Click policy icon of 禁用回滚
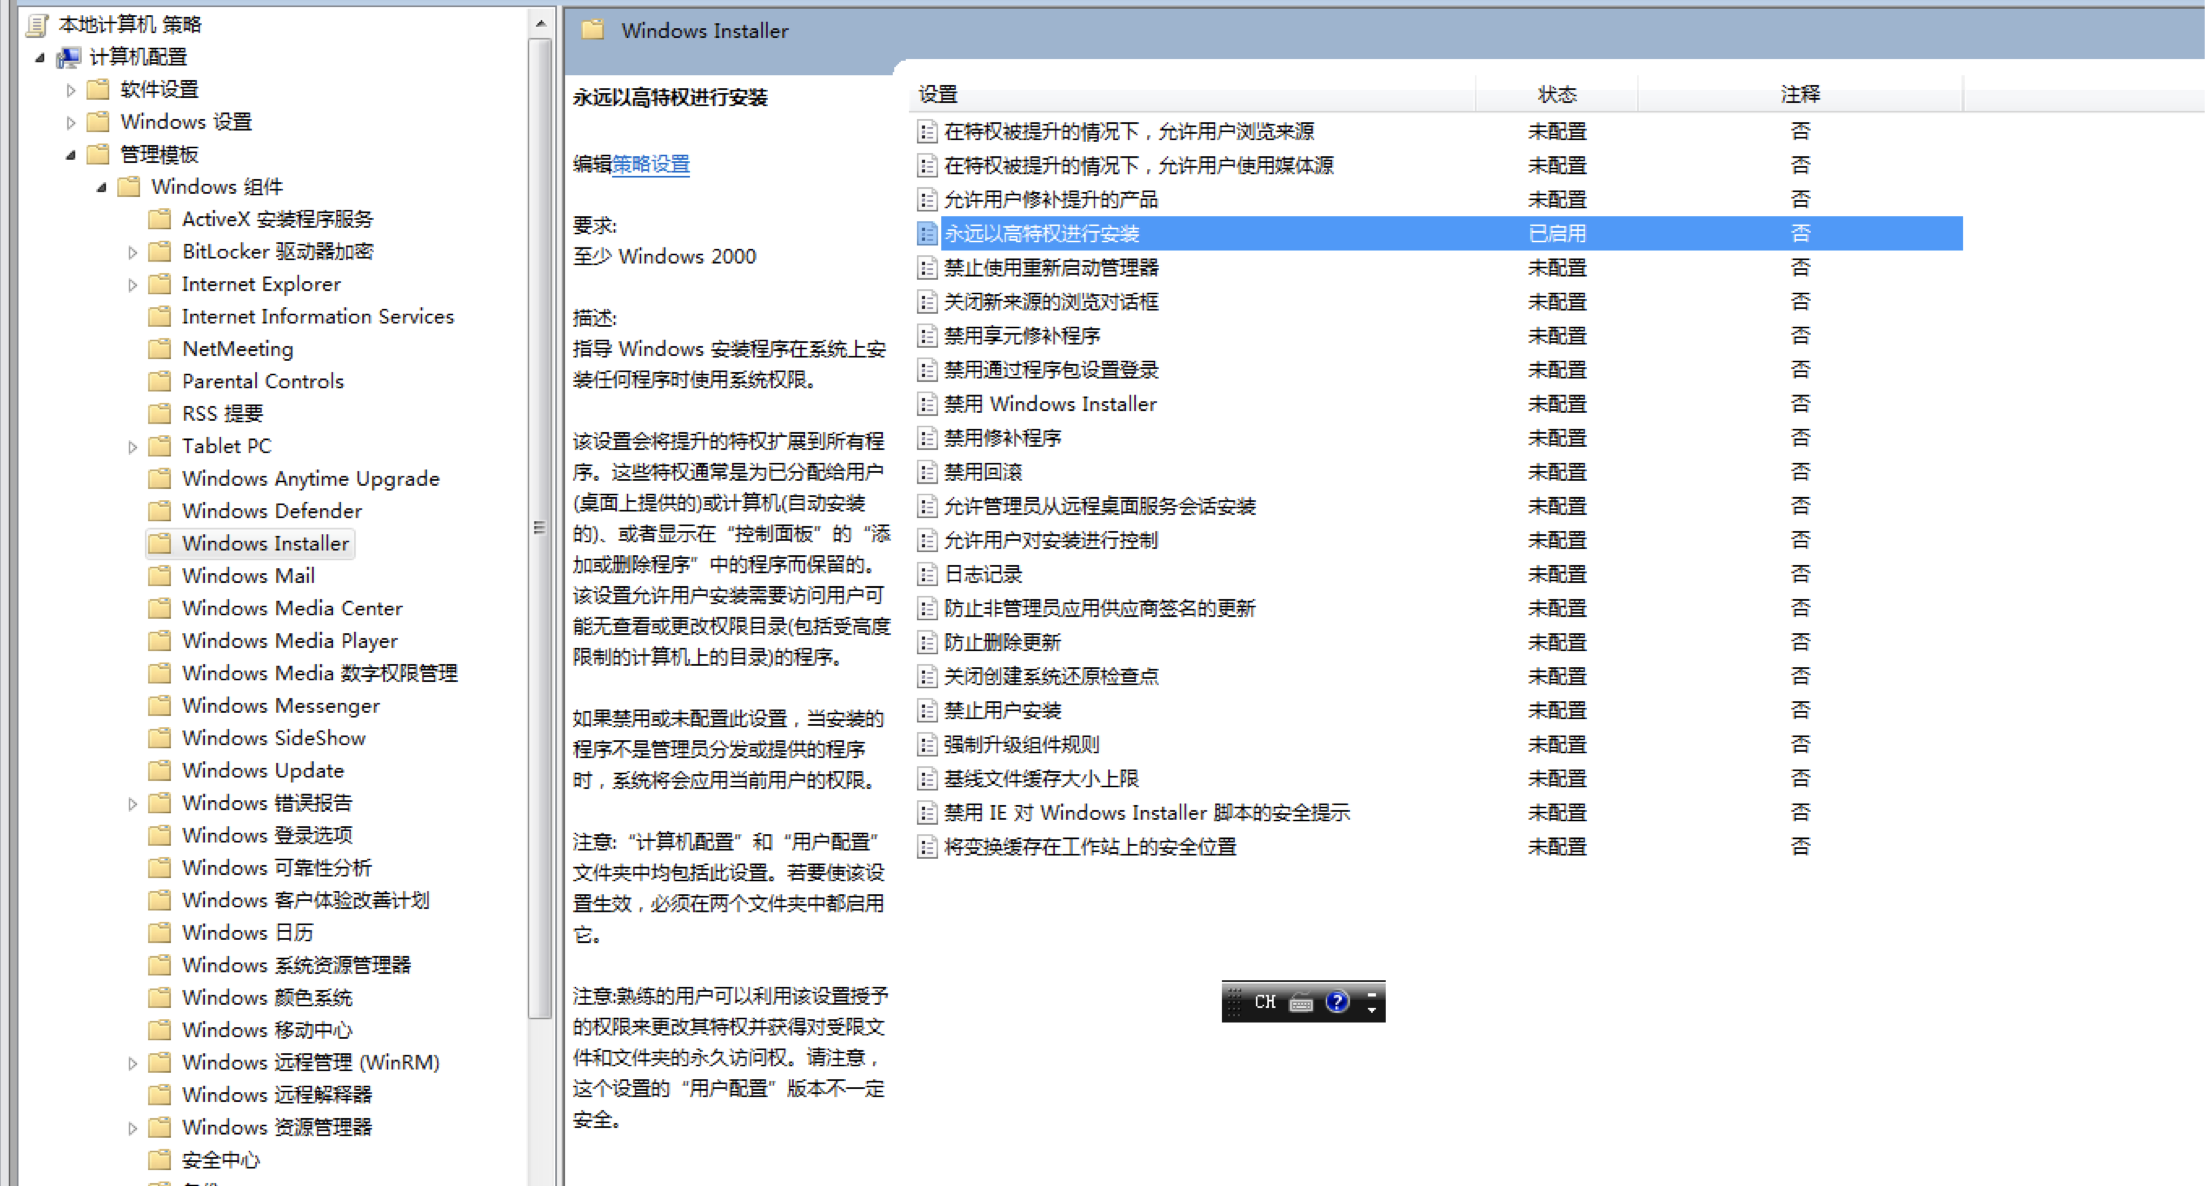 pos(927,472)
